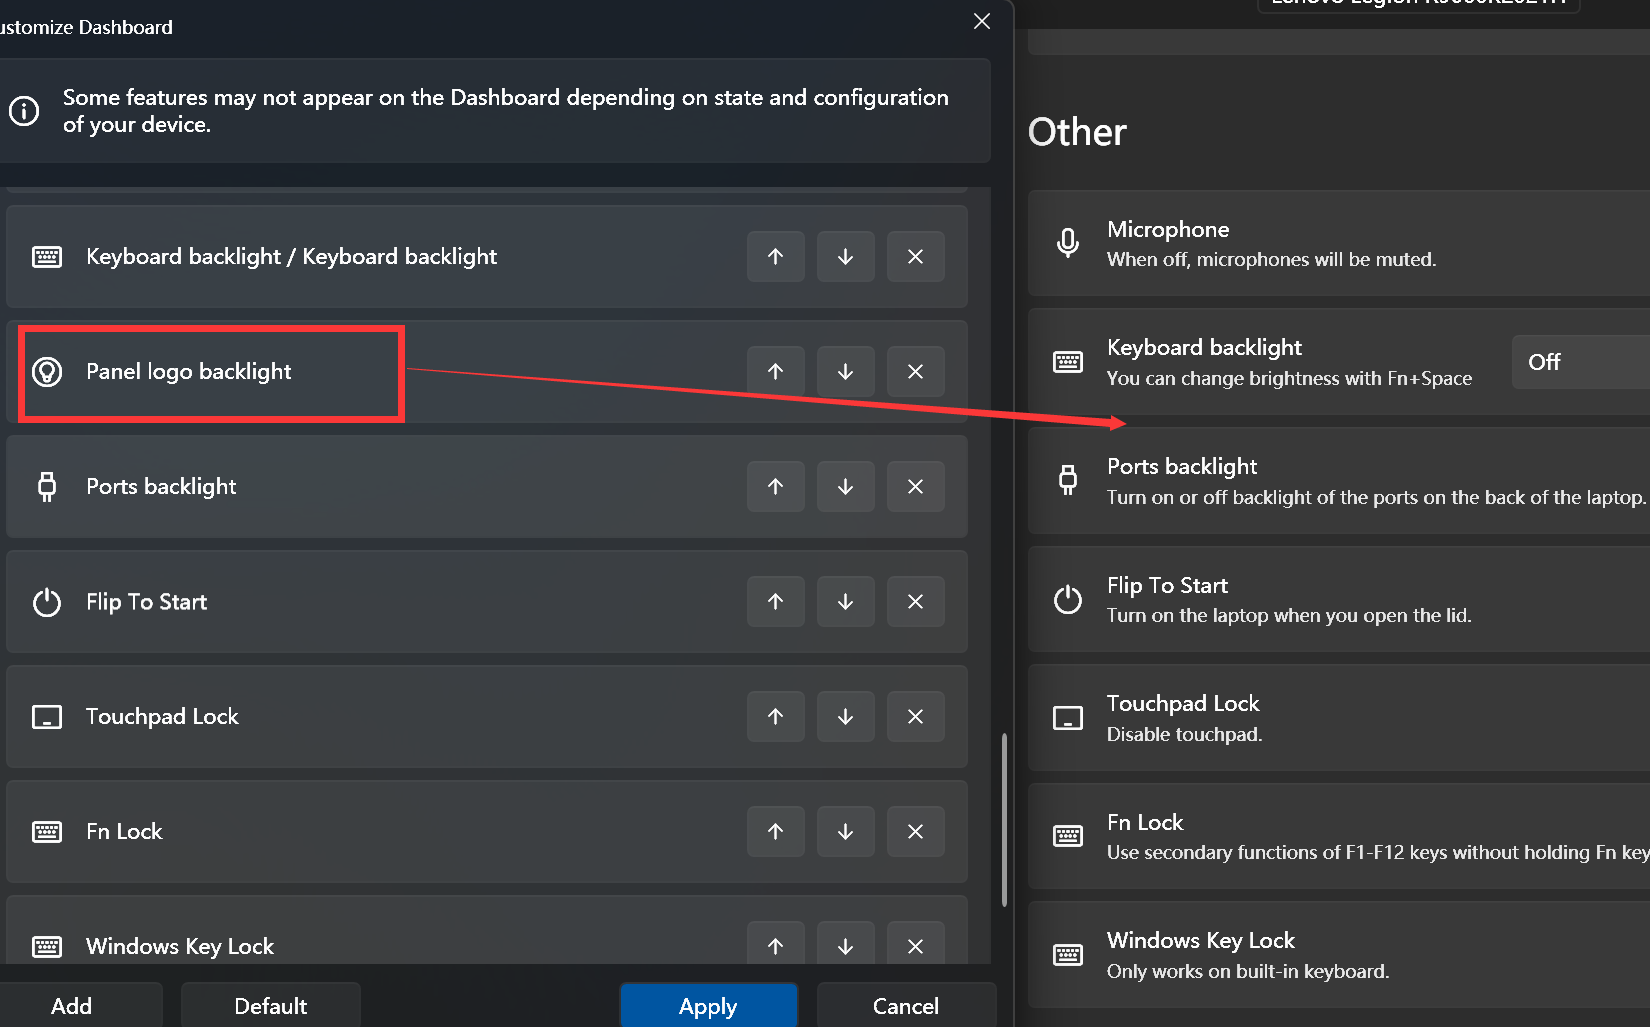Close the Customize Dashboard dialog
1650x1027 pixels.
981,21
